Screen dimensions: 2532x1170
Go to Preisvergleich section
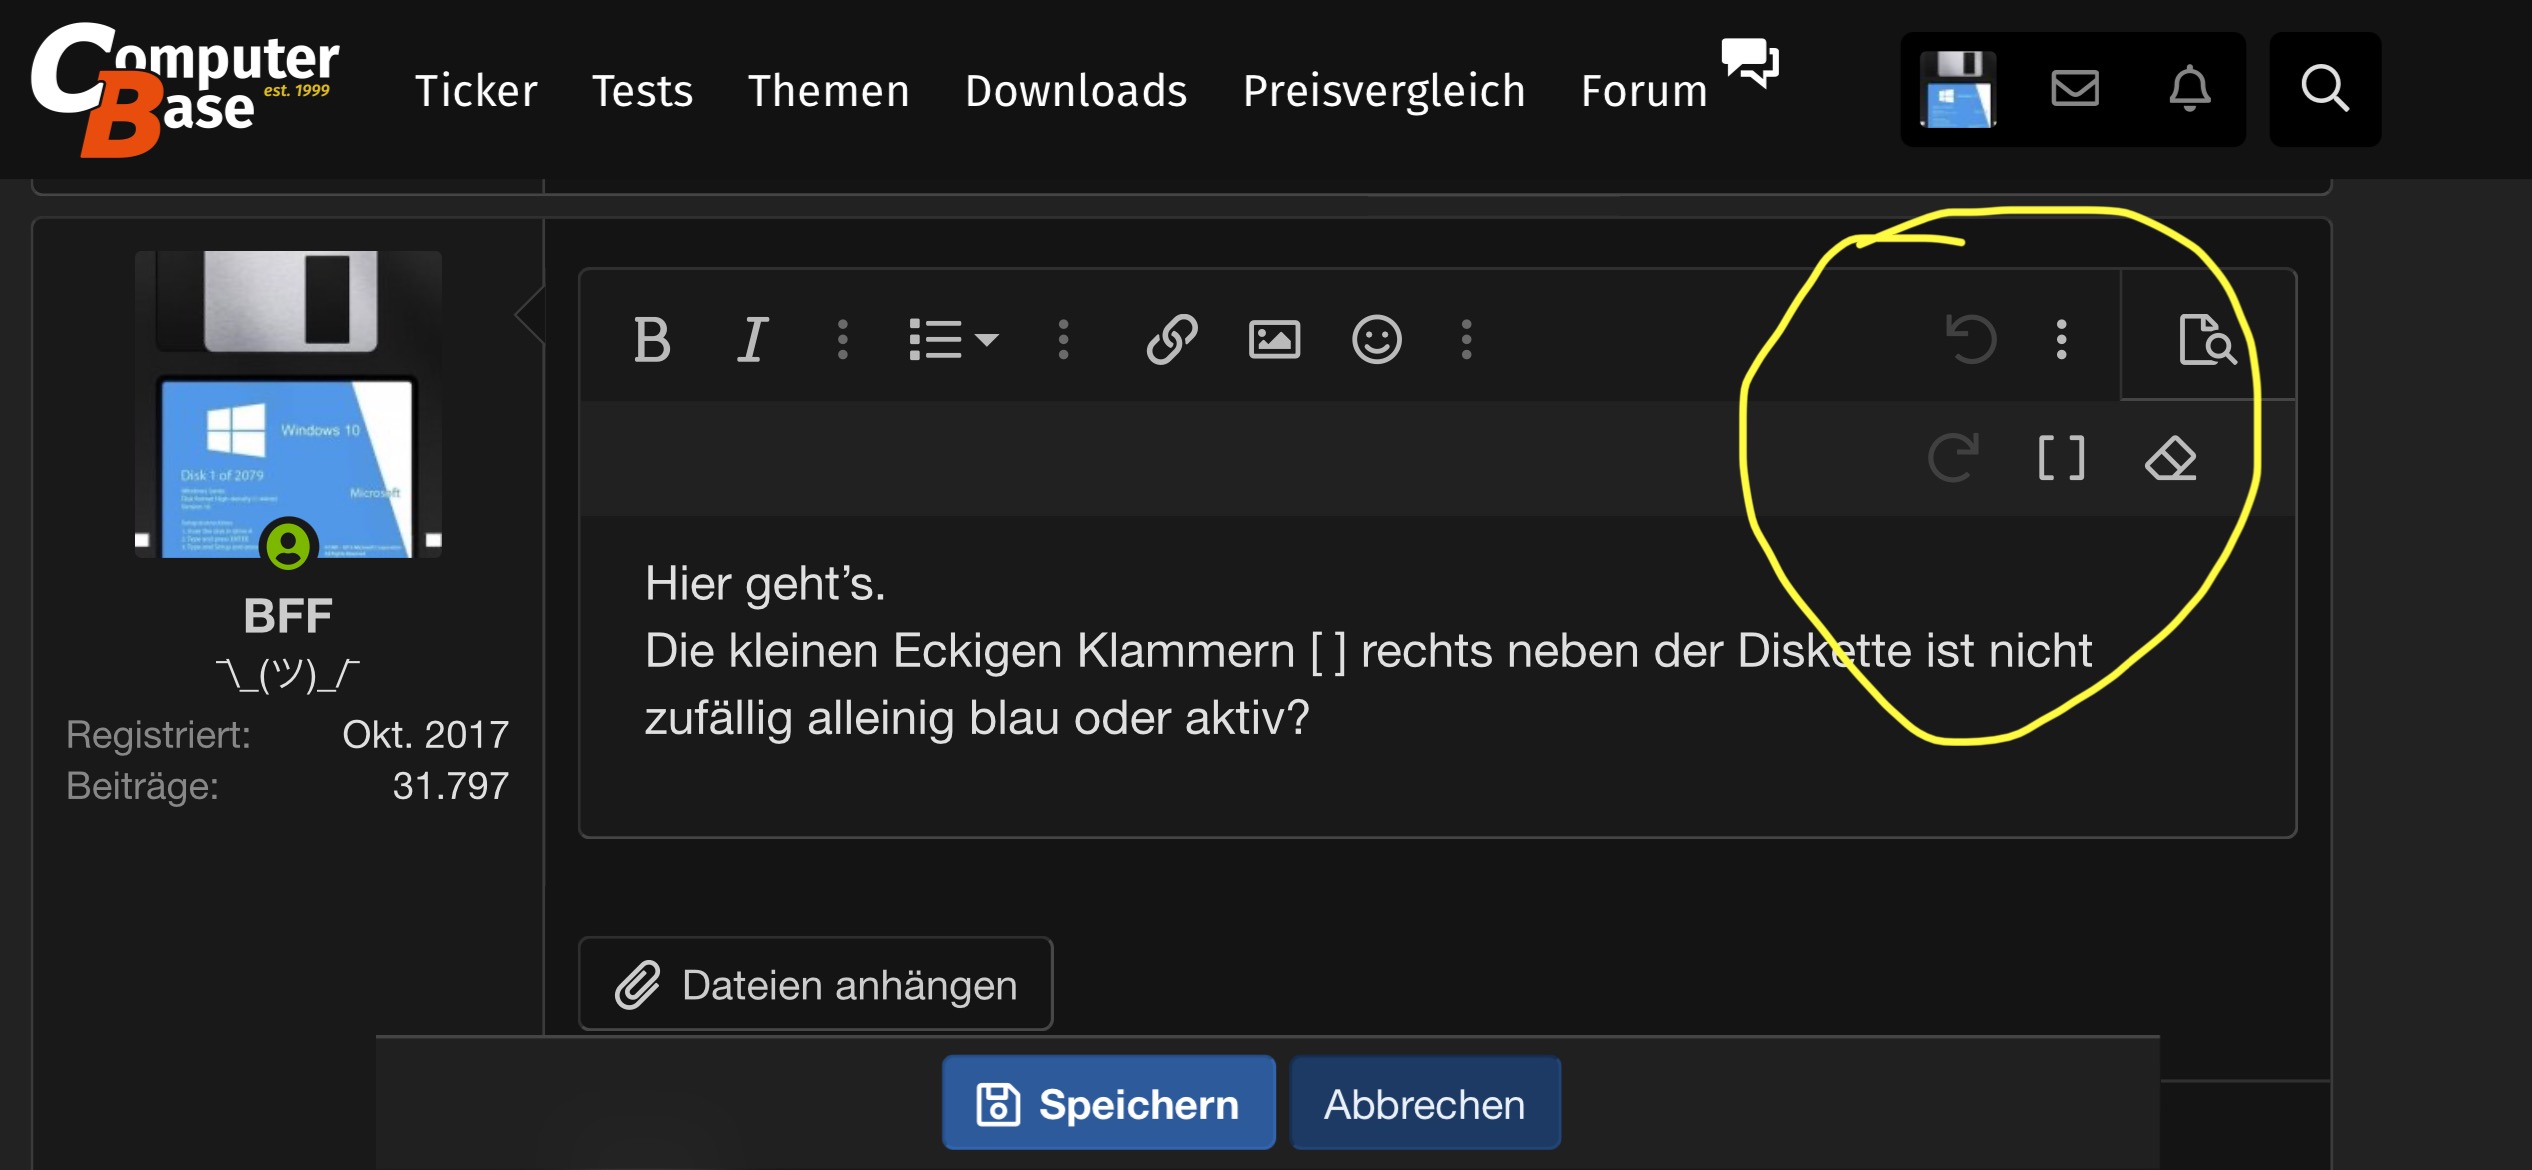pyautogui.click(x=1384, y=91)
